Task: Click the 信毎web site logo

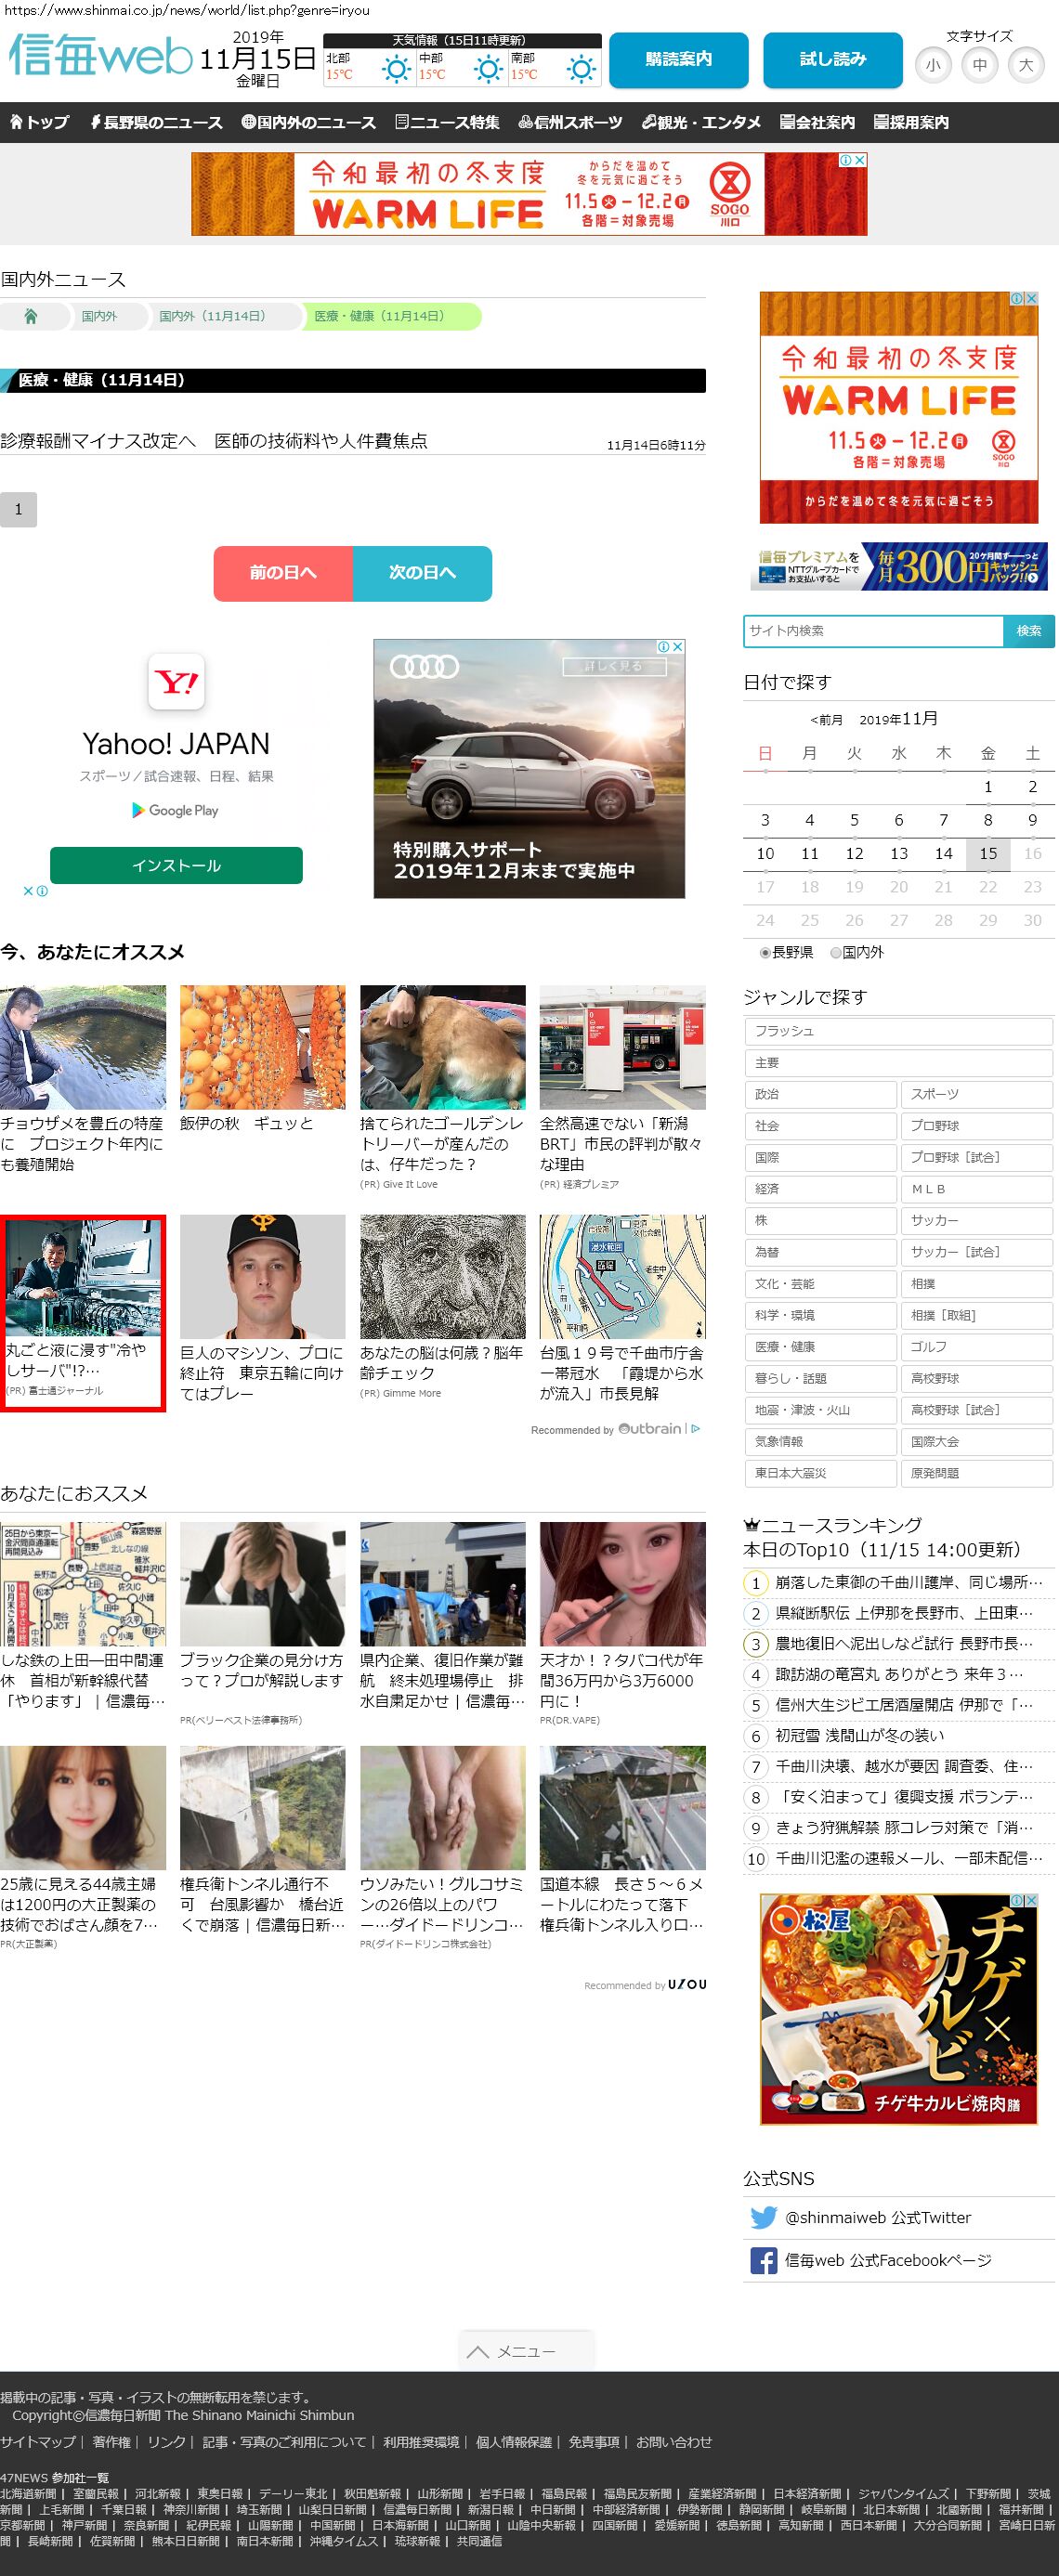Action: [x=100, y=56]
